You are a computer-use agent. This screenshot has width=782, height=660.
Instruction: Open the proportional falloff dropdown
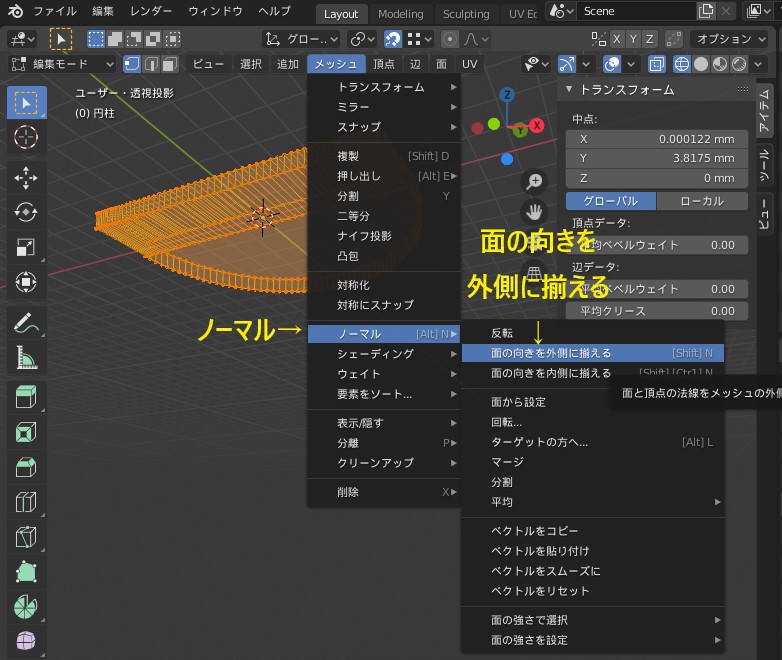[x=477, y=39]
